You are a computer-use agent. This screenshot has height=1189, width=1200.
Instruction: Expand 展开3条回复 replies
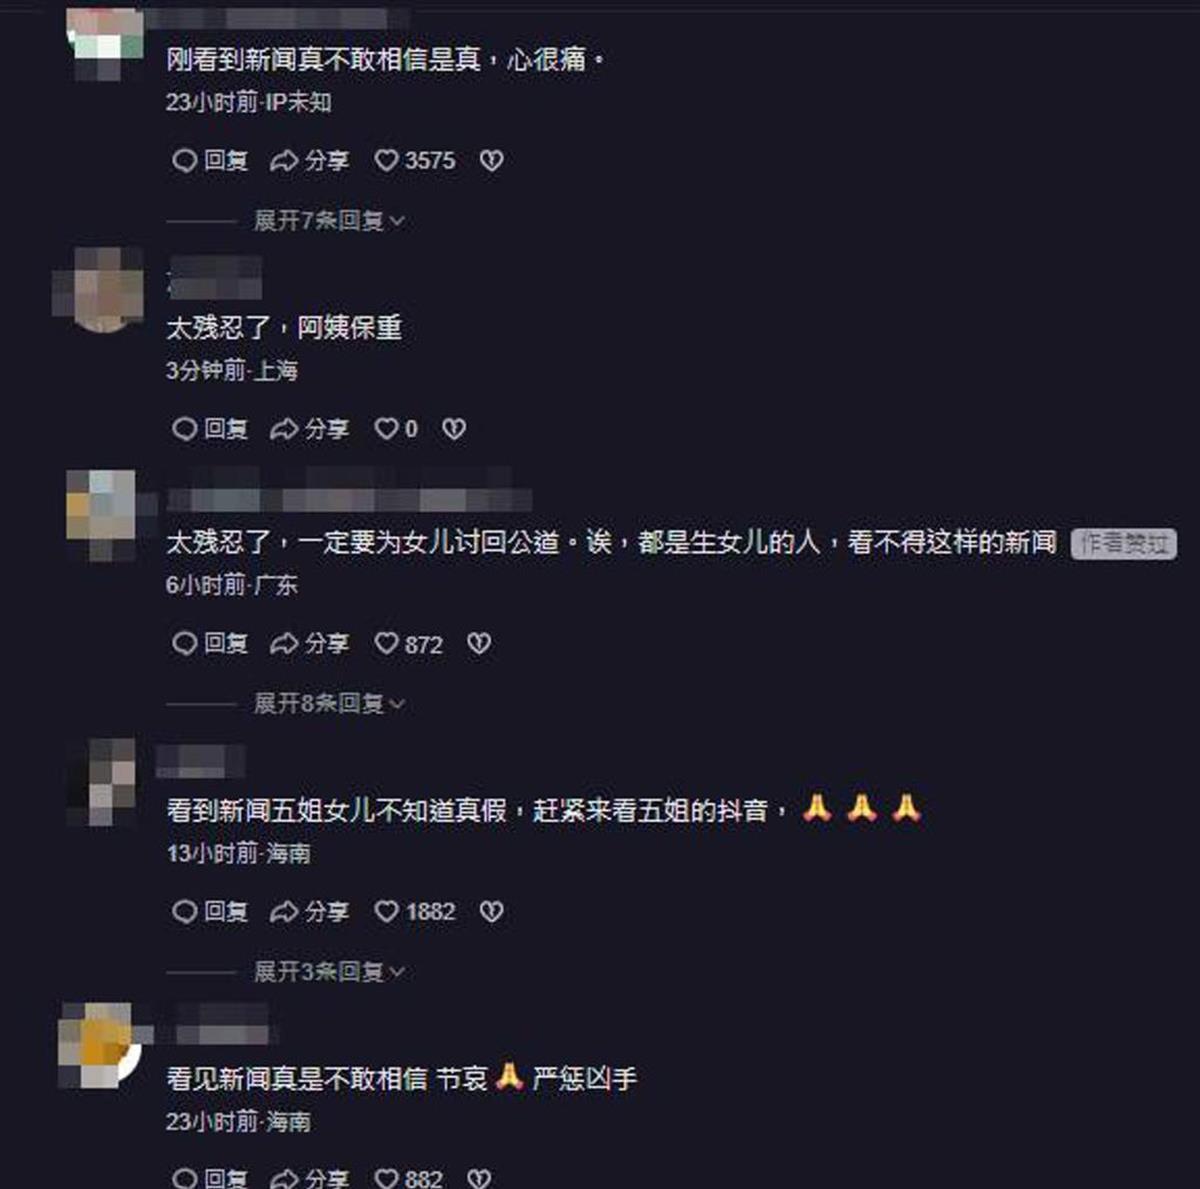(329, 972)
